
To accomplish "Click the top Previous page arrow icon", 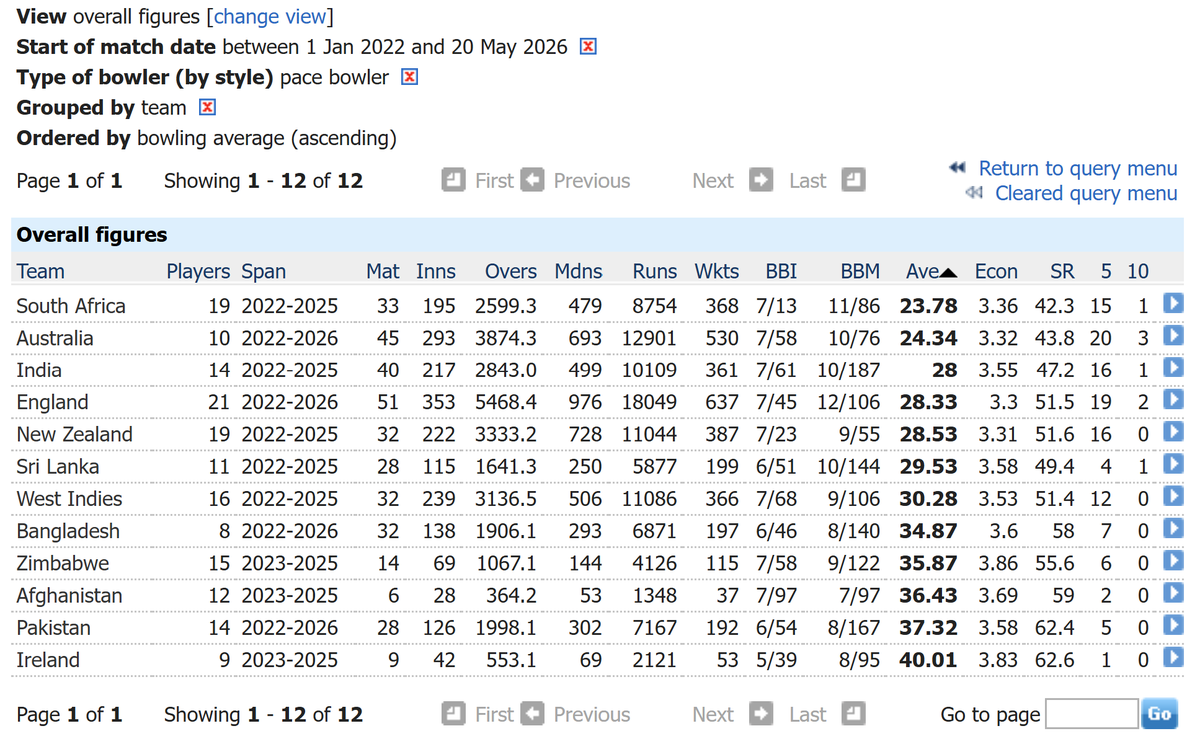I will (x=533, y=180).
